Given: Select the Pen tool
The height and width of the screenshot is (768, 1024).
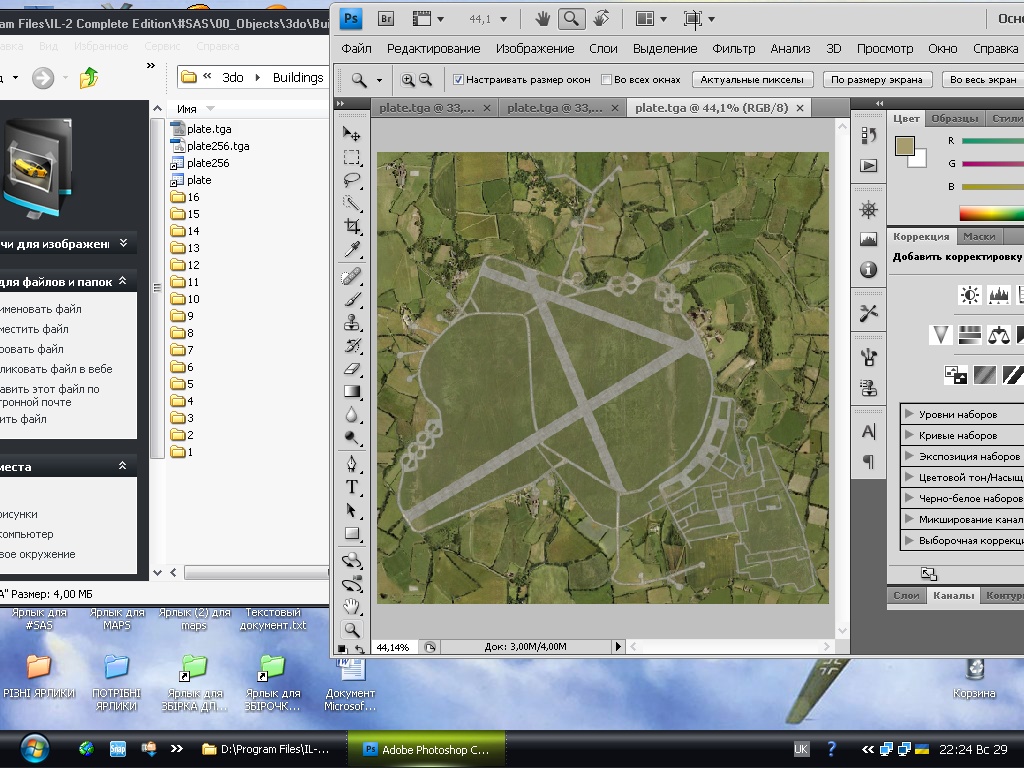Looking at the screenshot, I should [x=352, y=464].
